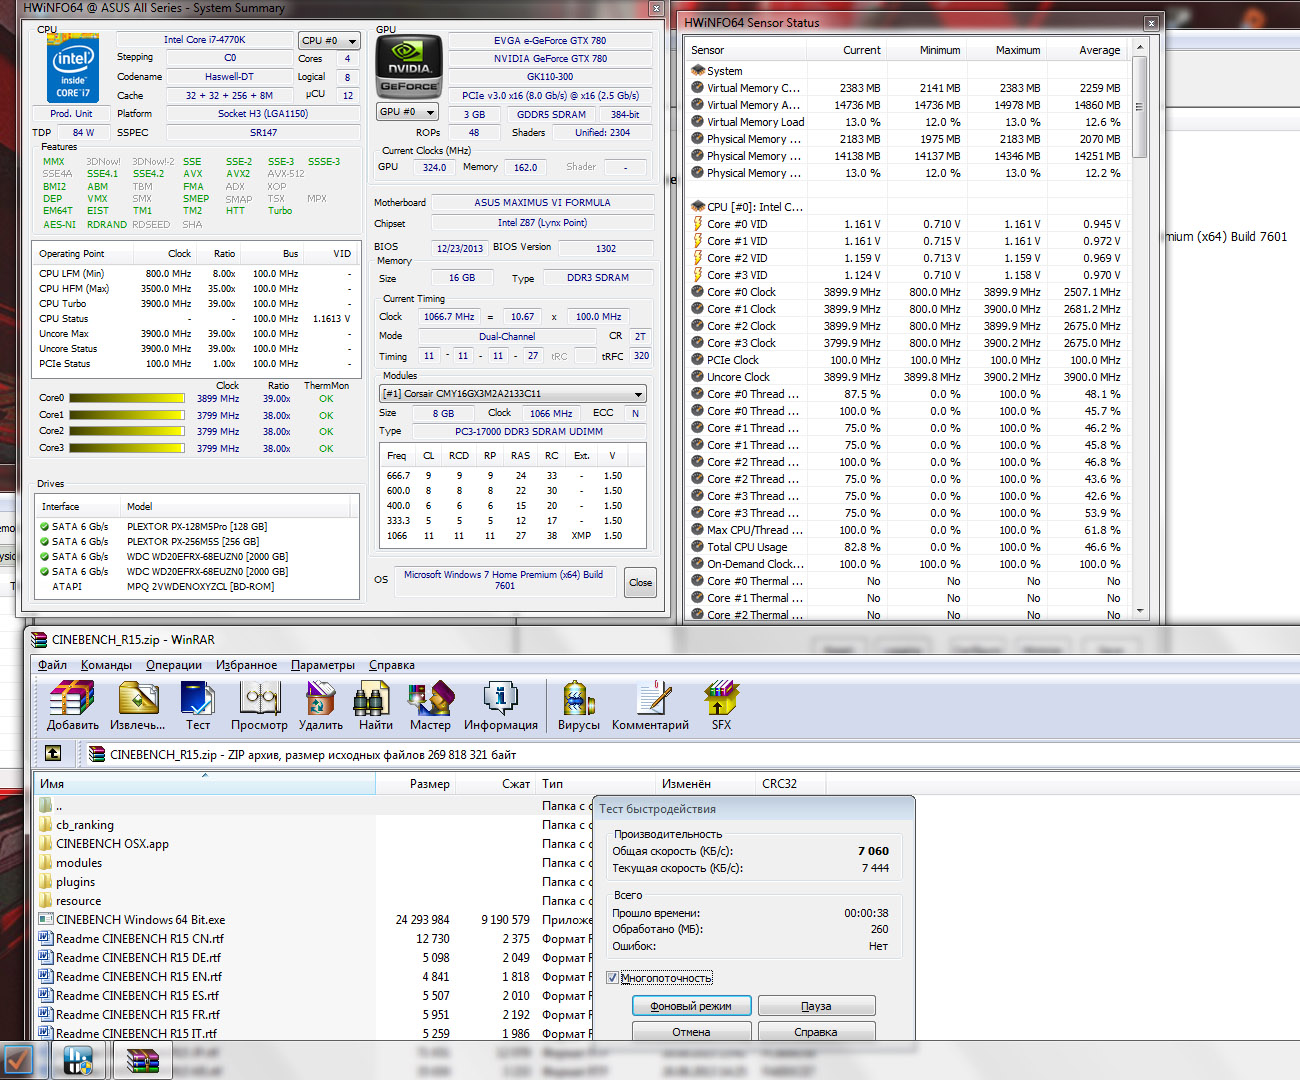The height and width of the screenshot is (1080, 1300).
Task: Click the Добавить (Add) toolbar icon in WinRAR
Action: [72, 698]
